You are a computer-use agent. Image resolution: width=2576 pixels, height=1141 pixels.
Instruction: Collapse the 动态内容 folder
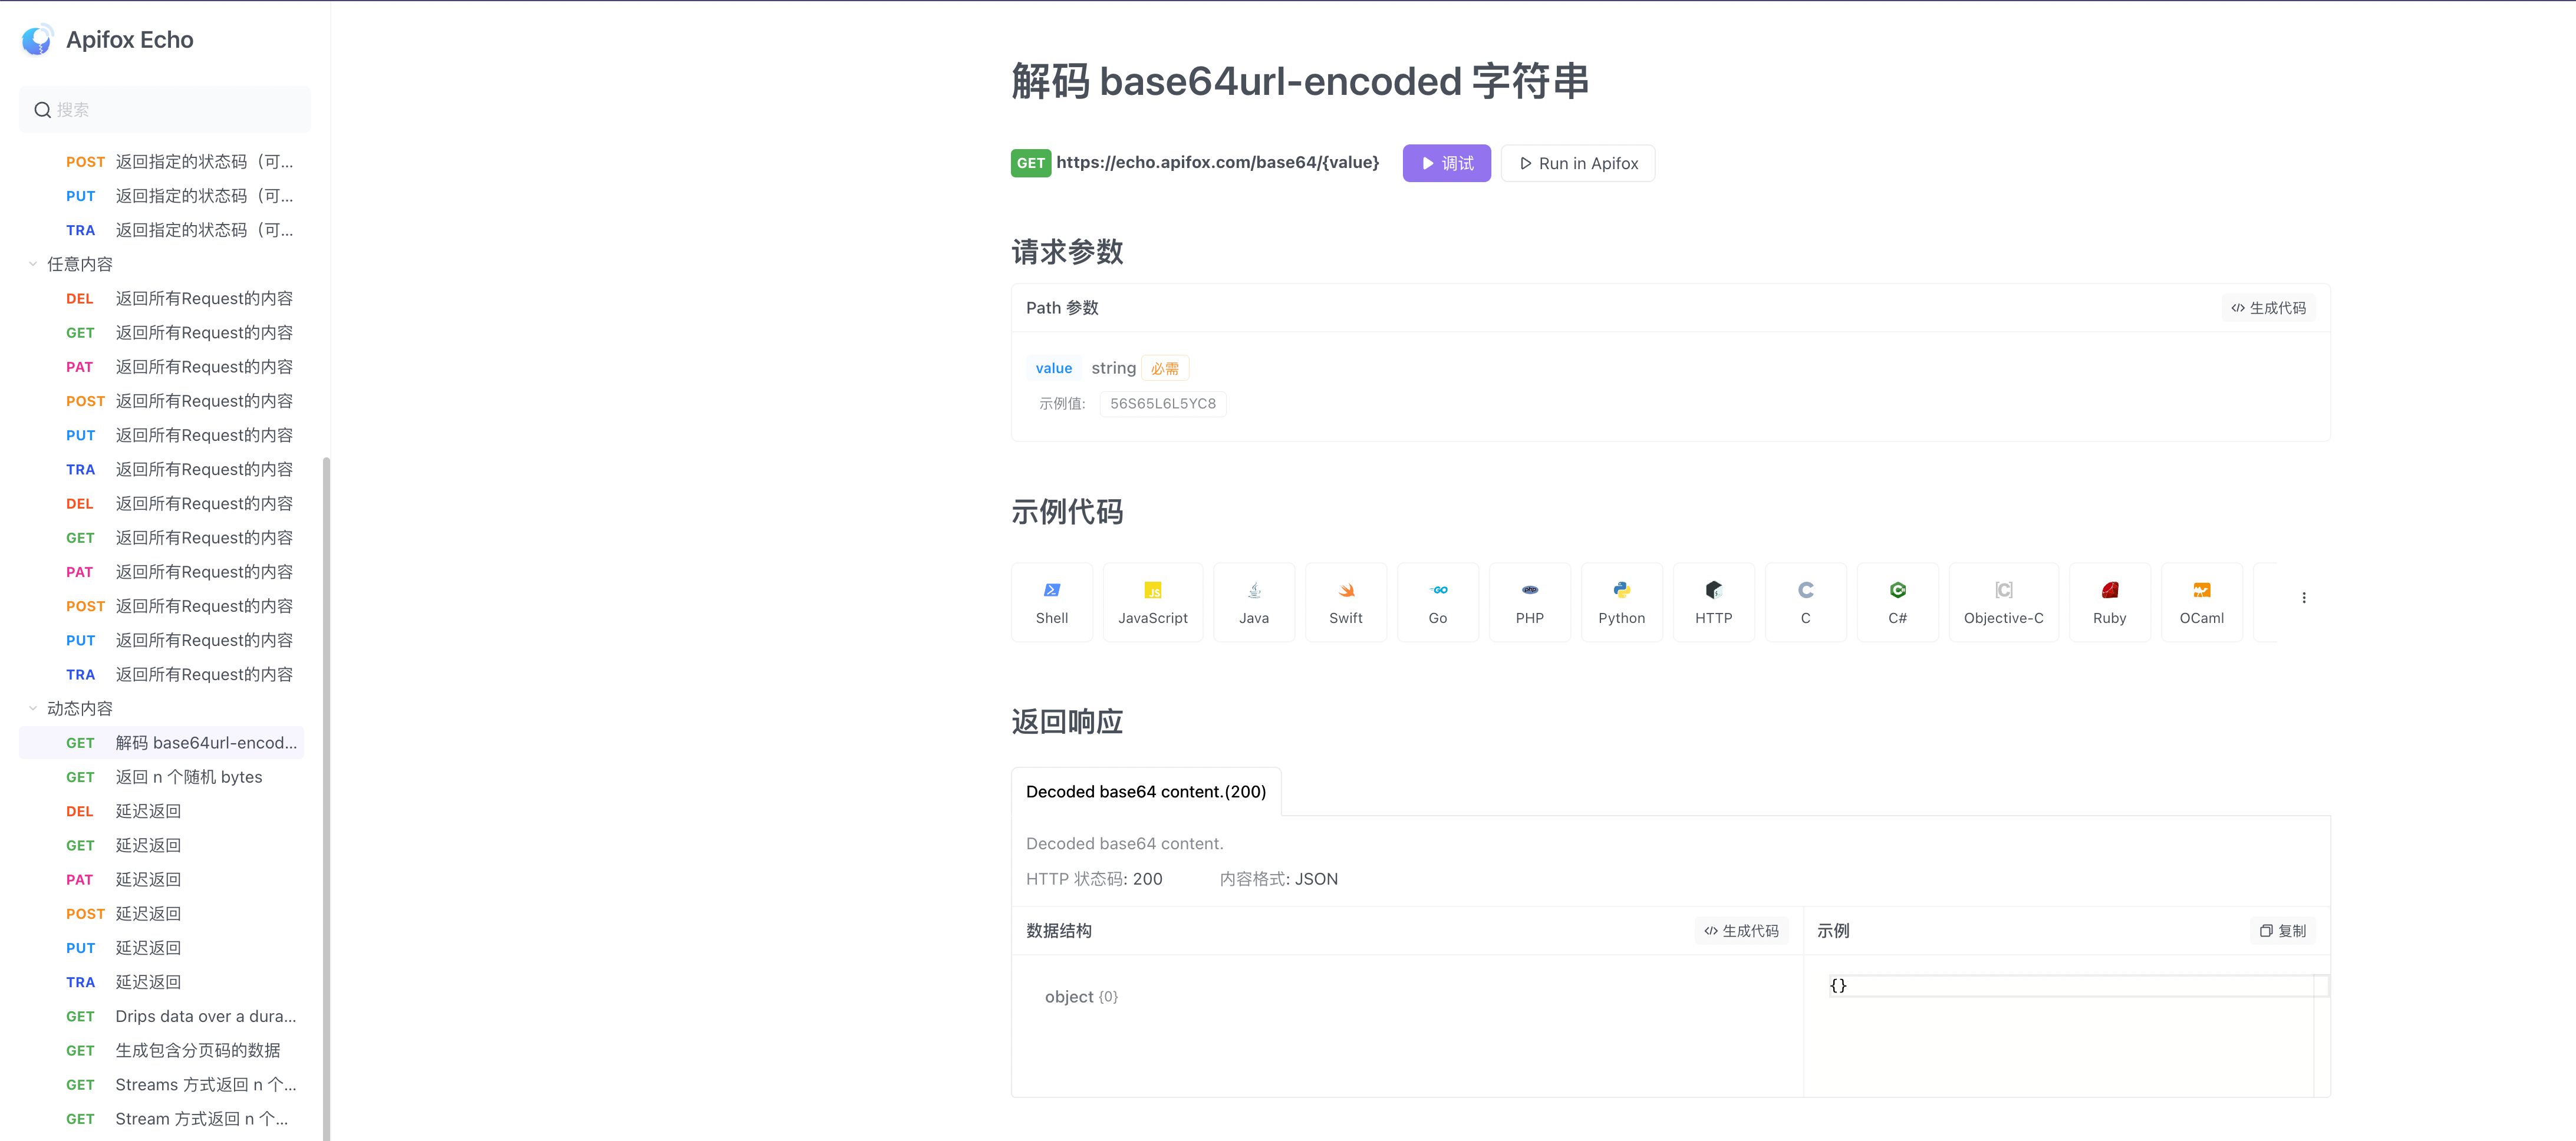click(x=33, y=708)
